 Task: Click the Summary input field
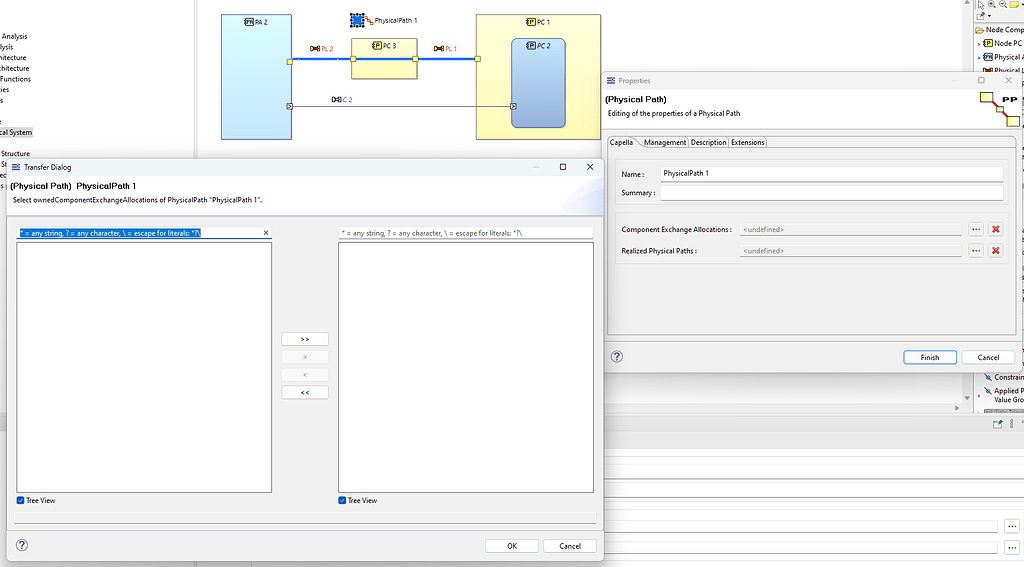coord(832,193)
